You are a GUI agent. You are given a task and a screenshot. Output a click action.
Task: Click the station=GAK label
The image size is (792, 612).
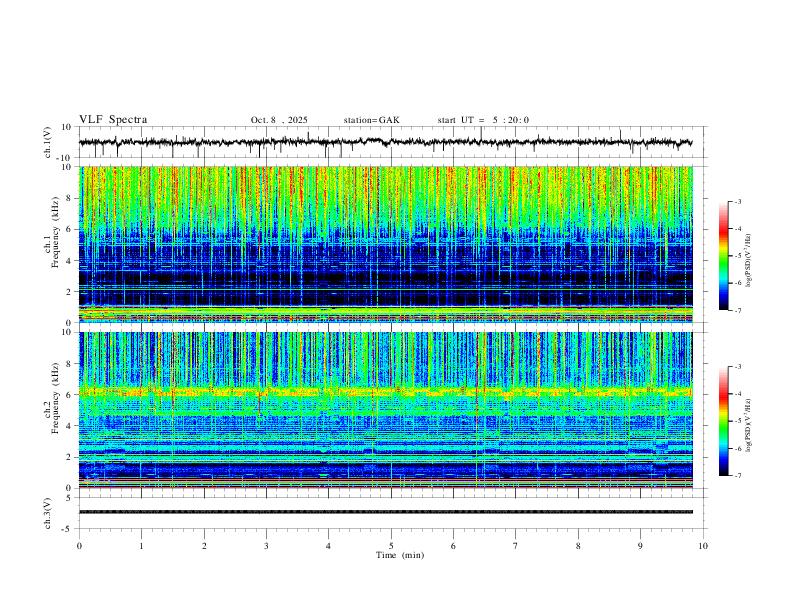pyautogui.click(x=371, y=120)
